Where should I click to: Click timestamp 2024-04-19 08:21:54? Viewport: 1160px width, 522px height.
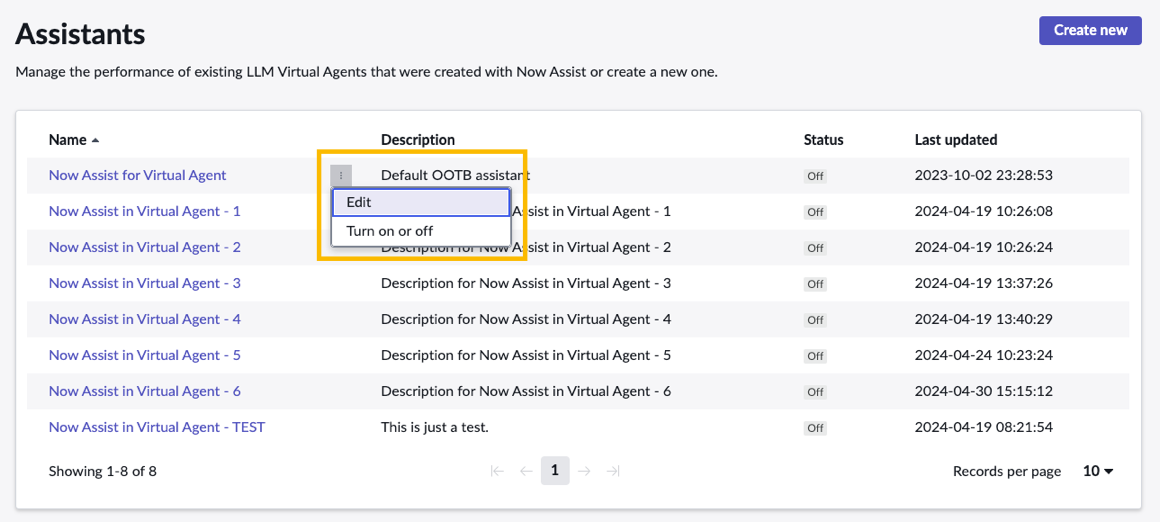point(983,427)
